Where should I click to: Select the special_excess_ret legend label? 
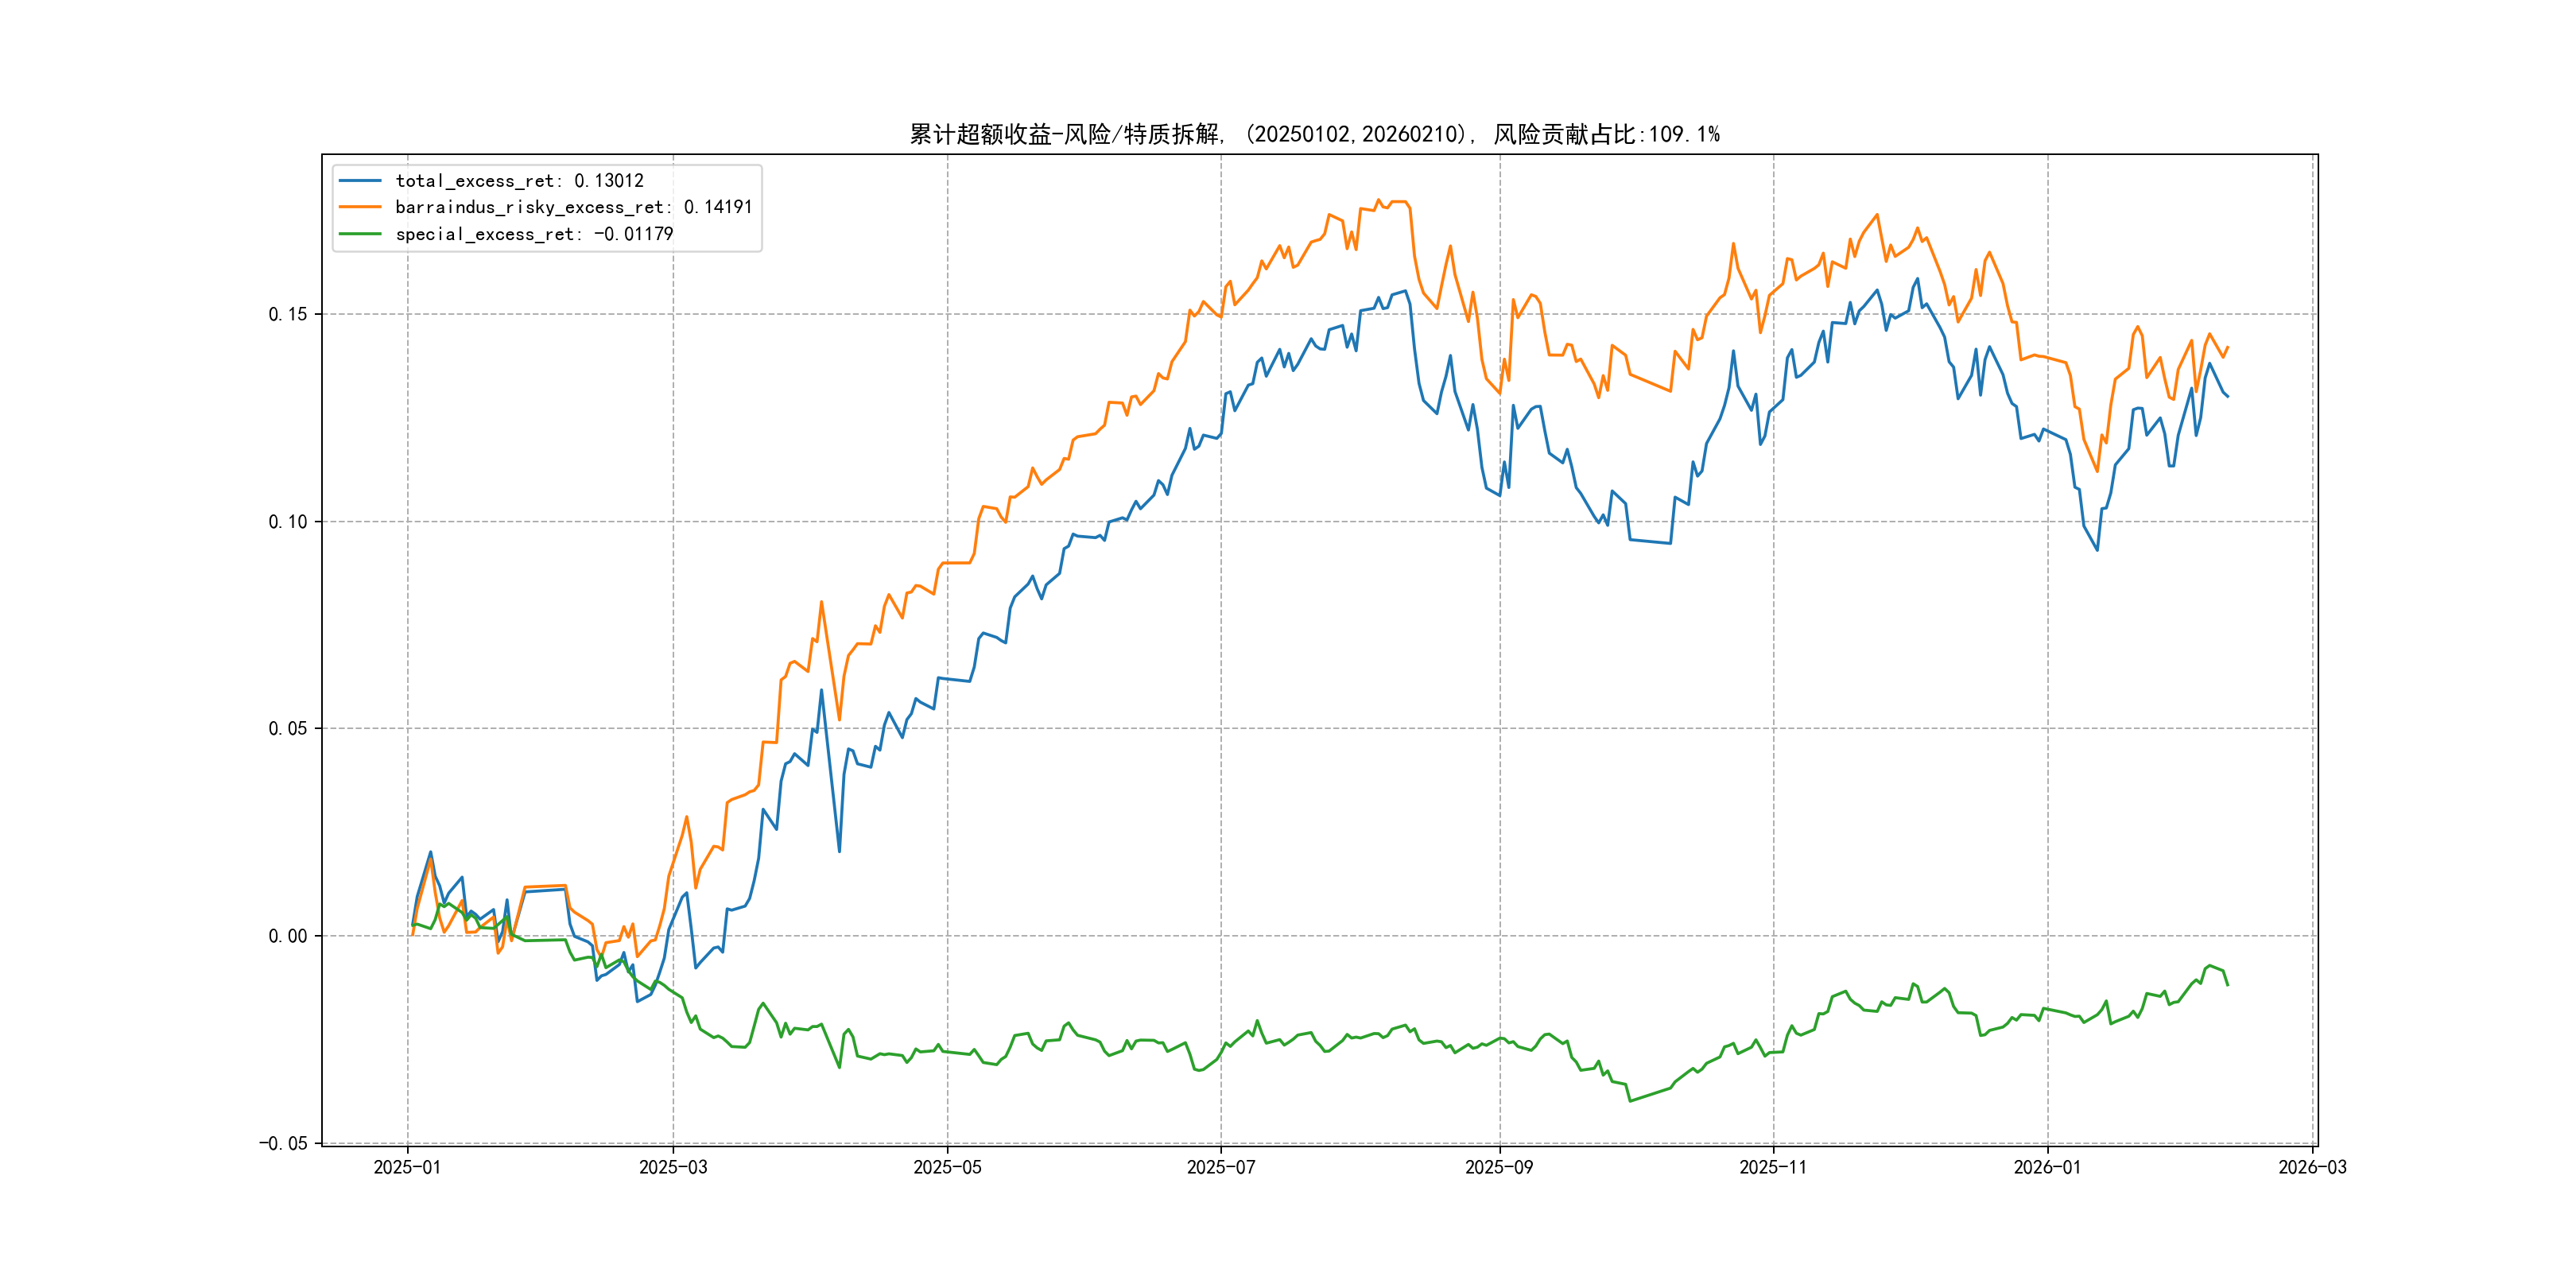[534, 234]
